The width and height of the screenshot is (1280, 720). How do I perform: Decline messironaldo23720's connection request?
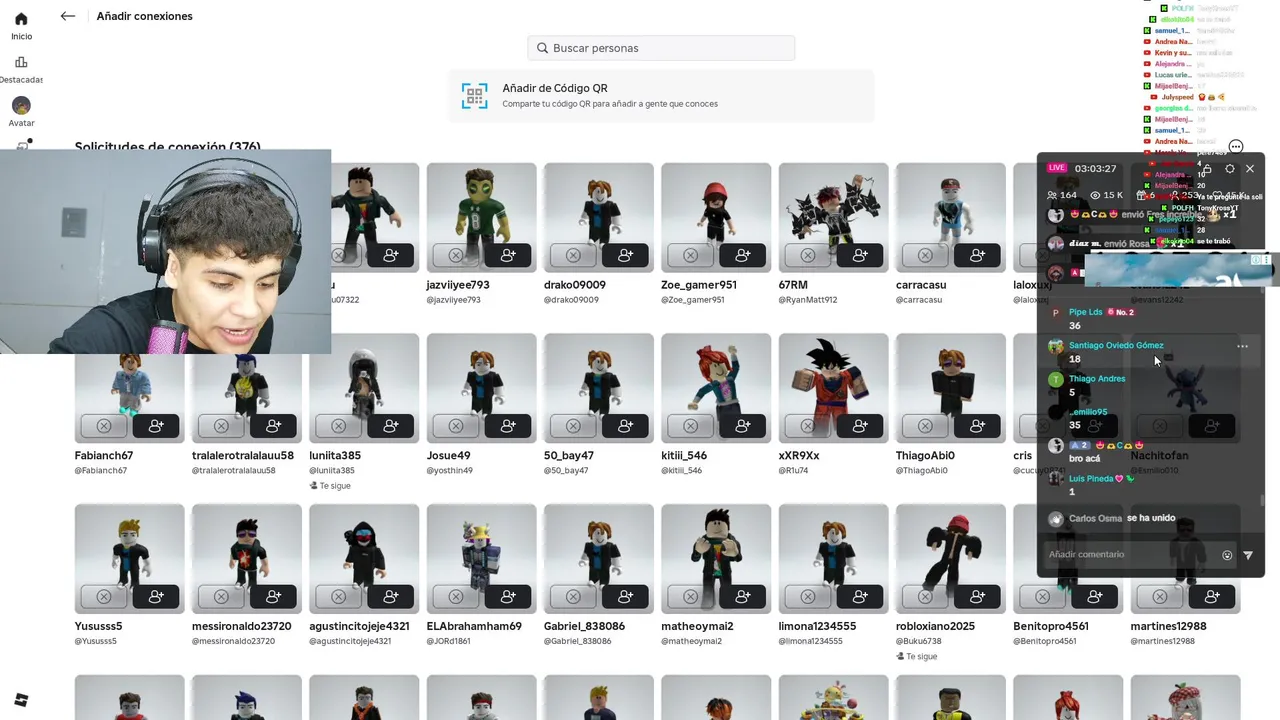pyautogui.click(x=221, y=597)
